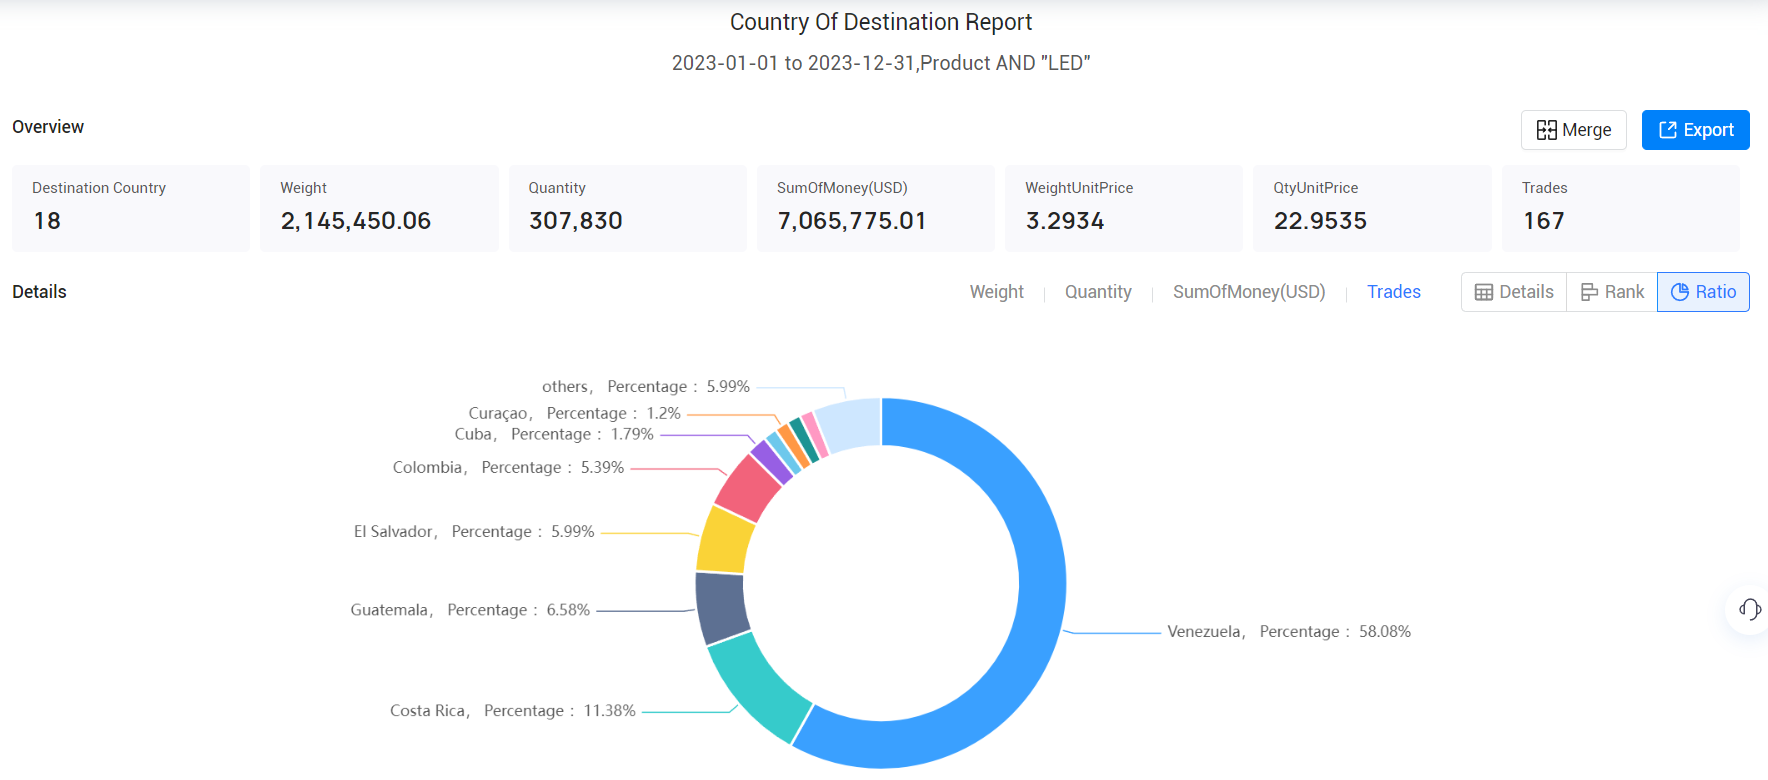The width and height of the screenshot is (1768, 780).
Task: Select the Weight 2,145,450.06 card
Action: [379, 208]
